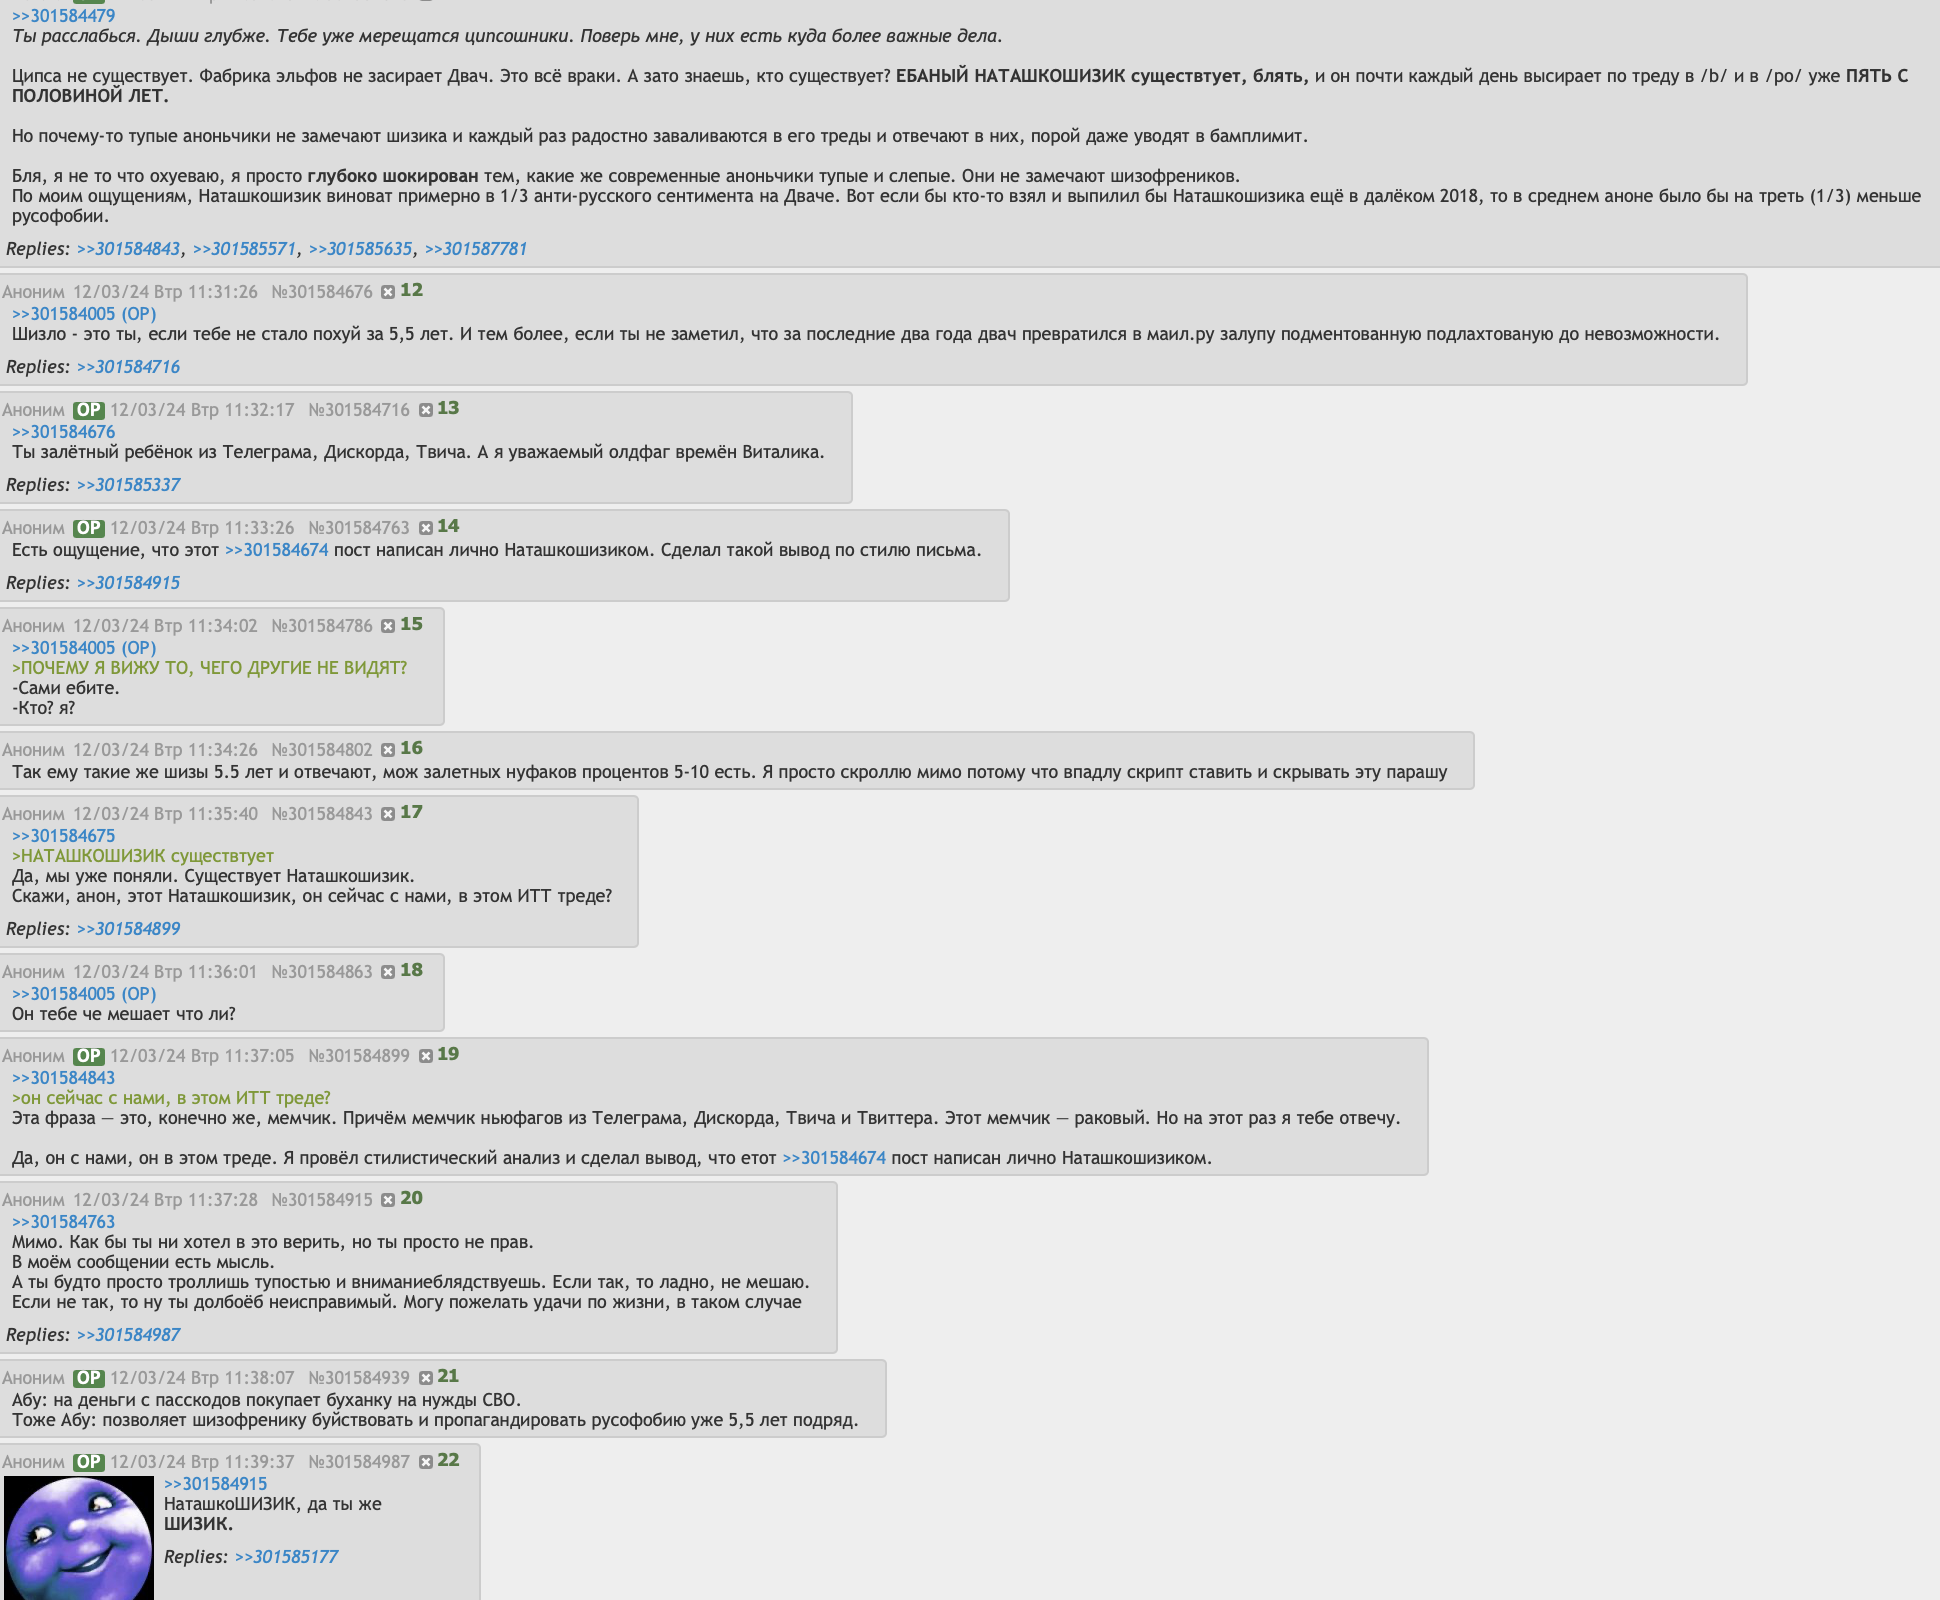Open the purple moon face image thumbnail
The width and height of the screenshot is (1940, 1600).
[x=79, y=1538]
